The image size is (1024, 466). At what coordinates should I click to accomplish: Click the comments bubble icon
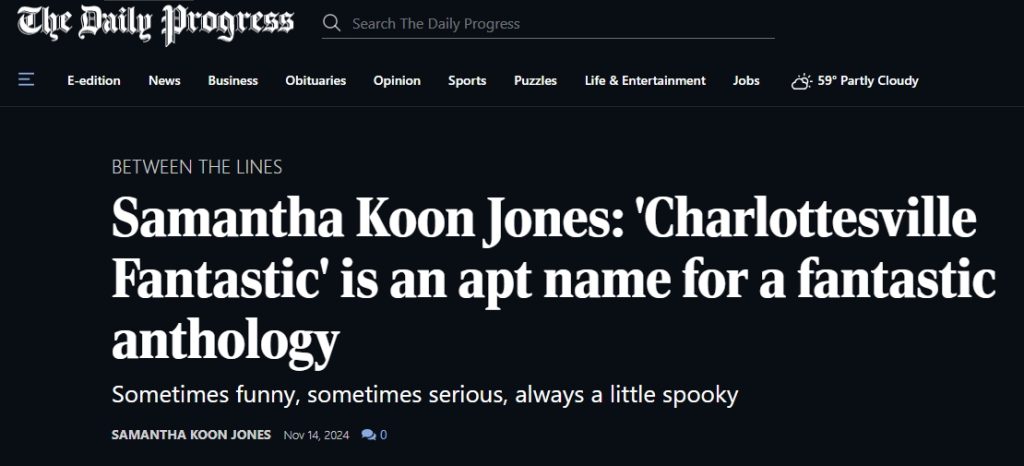click(368, 435)
